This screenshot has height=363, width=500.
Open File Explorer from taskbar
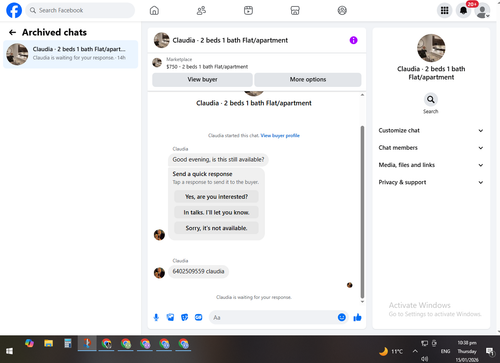click(x=48, y=343)
